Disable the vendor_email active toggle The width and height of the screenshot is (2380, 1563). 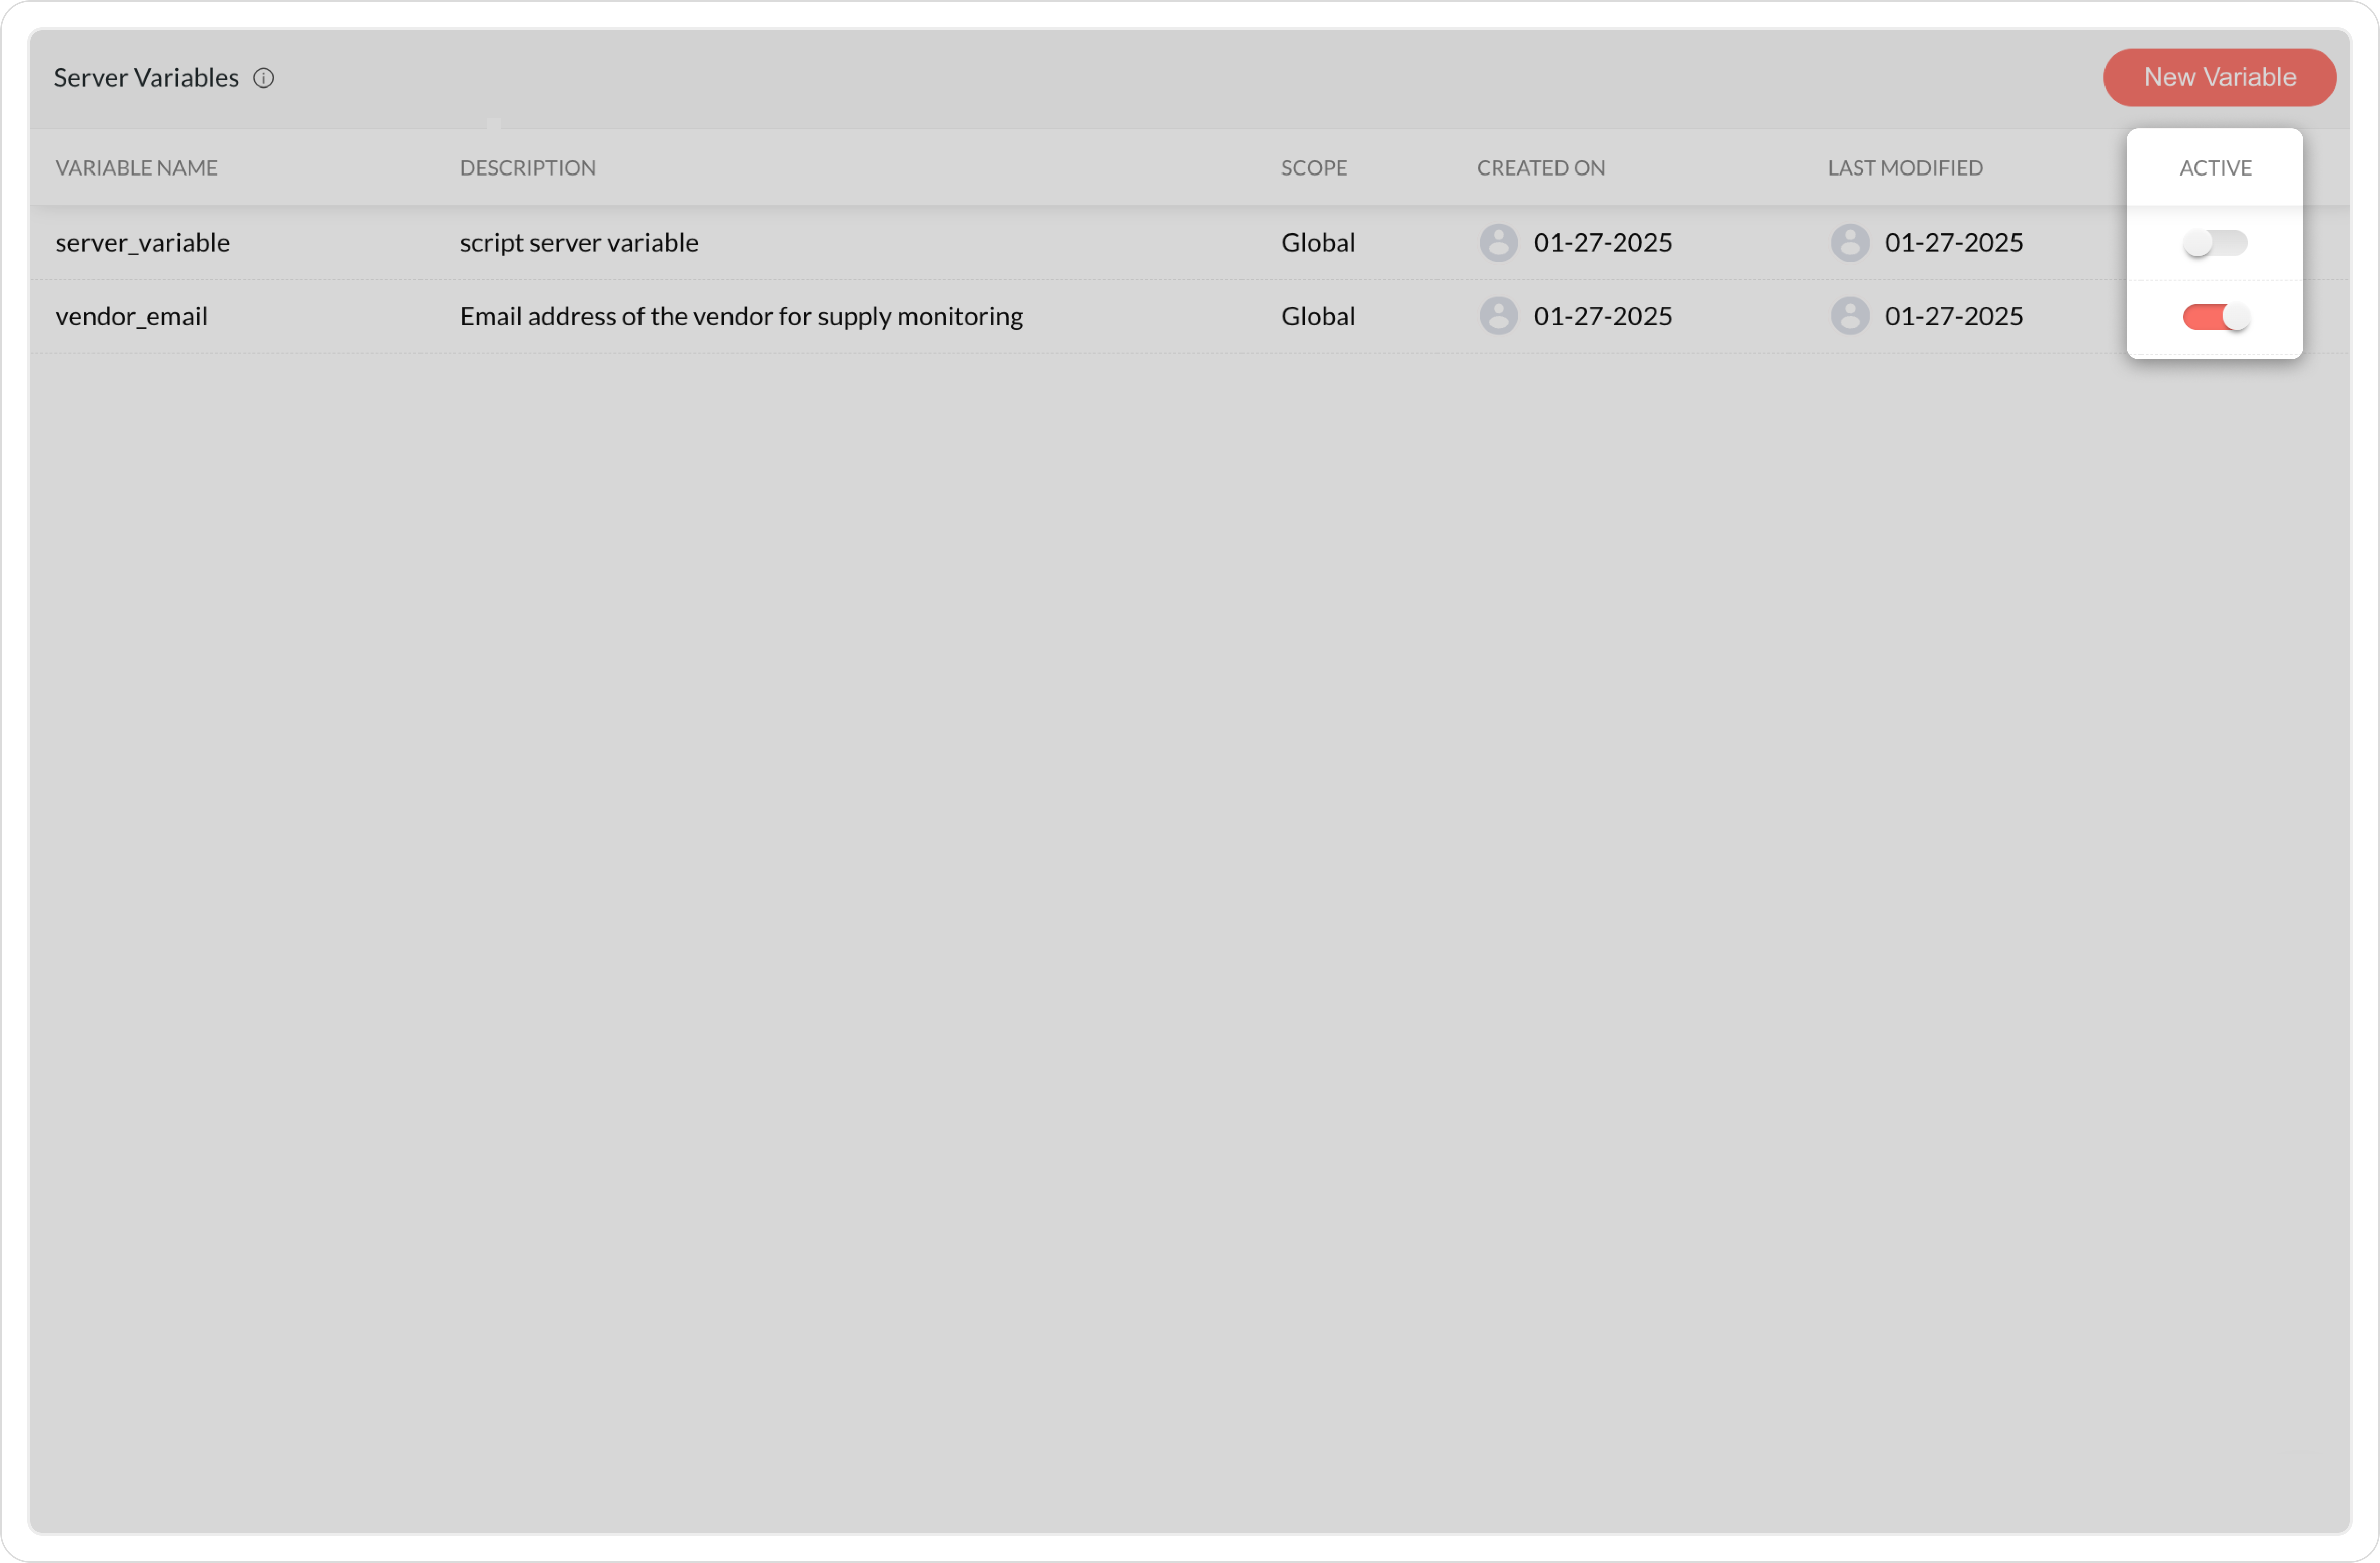(x=2214, y=317)
